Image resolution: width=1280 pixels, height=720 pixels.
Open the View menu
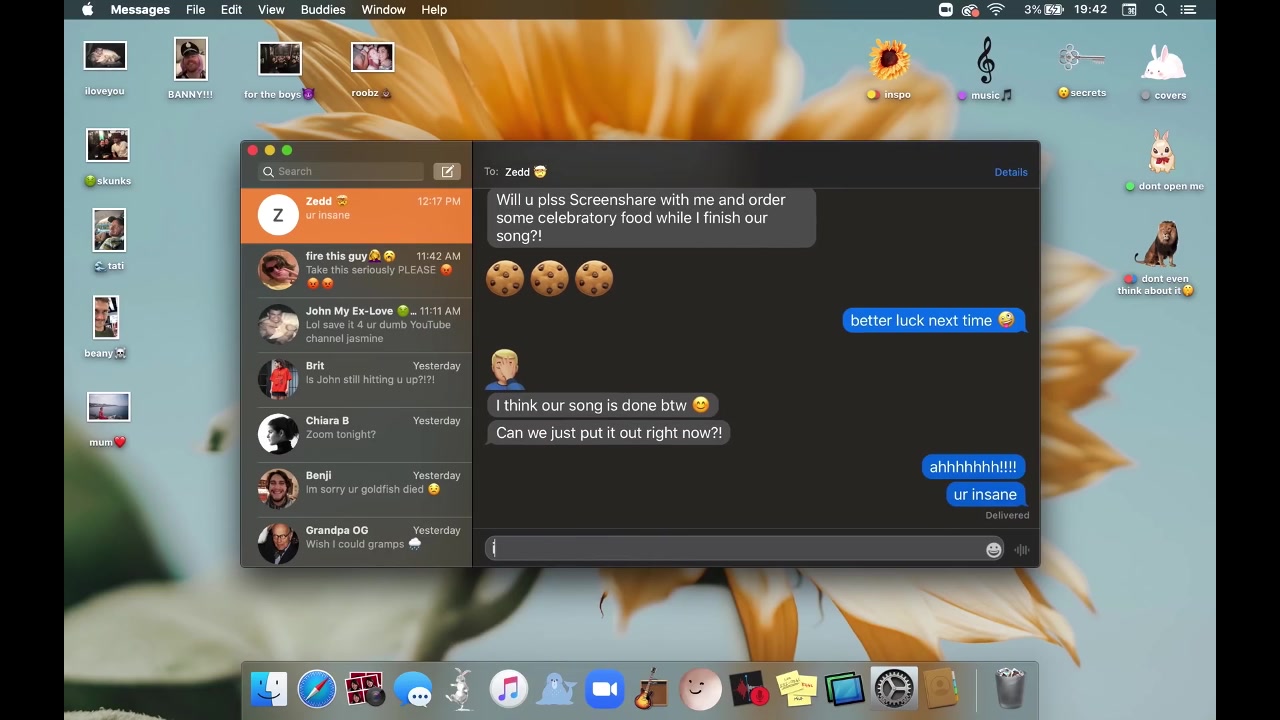click(x=271, y=9)
